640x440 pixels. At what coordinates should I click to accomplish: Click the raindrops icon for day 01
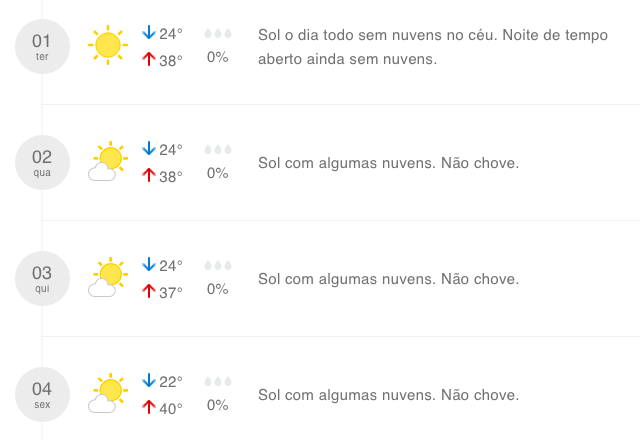pyautogui.click(x=218, y=33)
